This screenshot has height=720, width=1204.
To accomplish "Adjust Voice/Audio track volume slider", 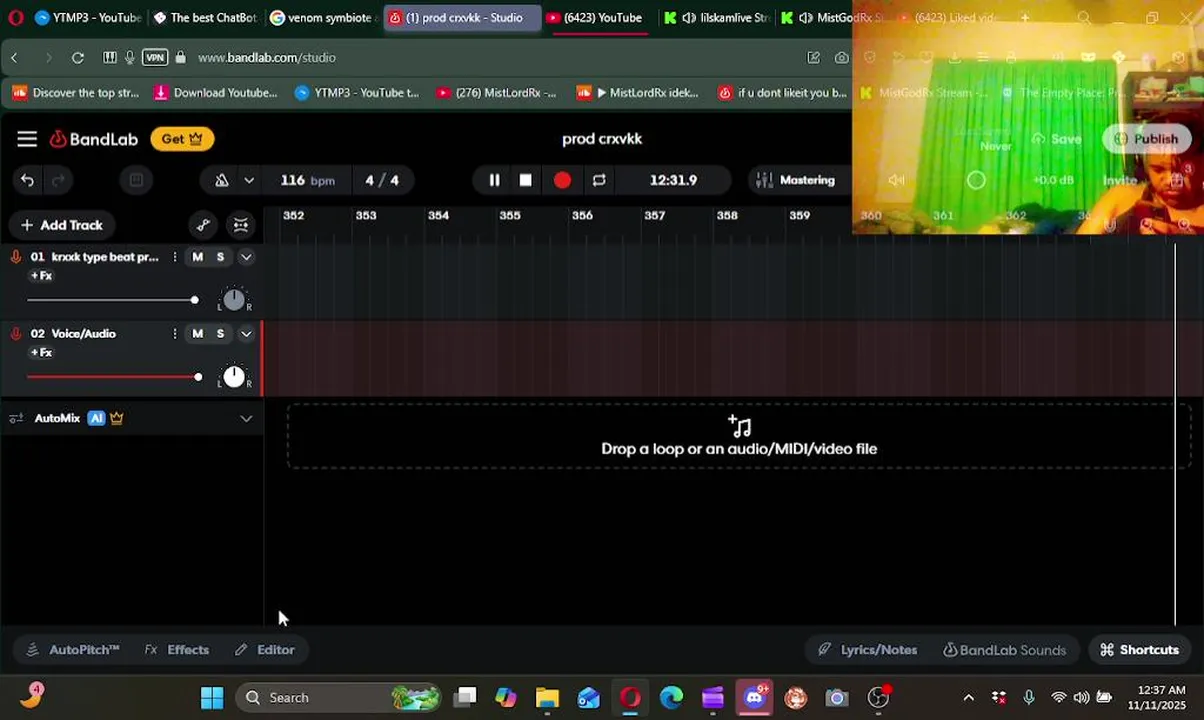I will (115, 377).
